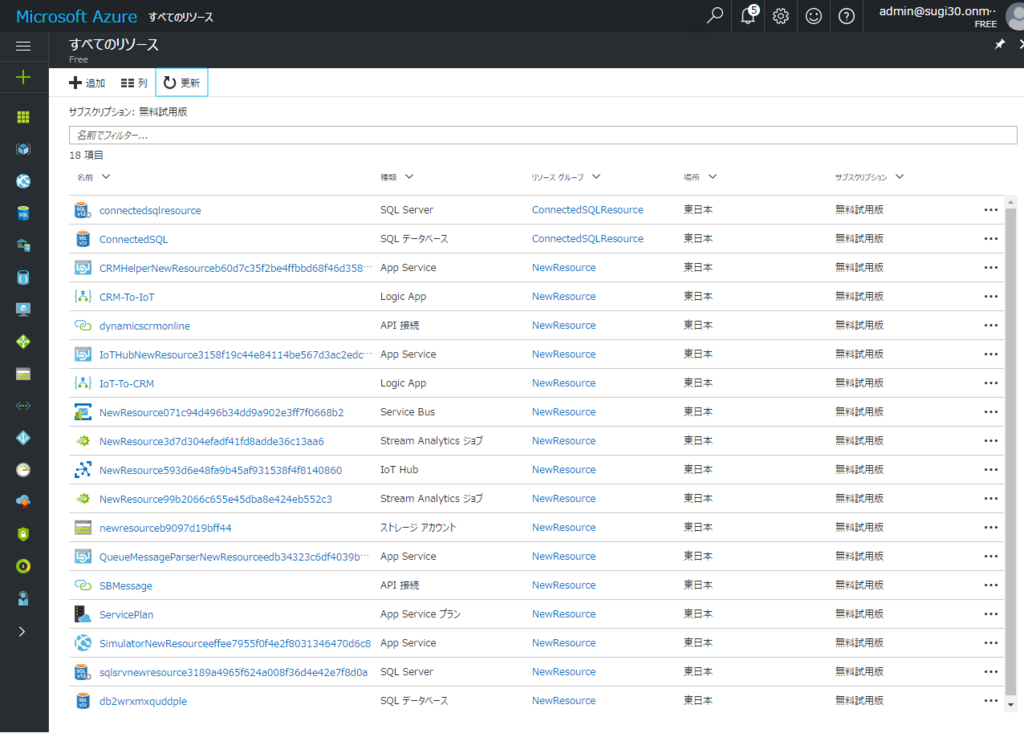The image size is (1024, 733).
Task: Open the storage accounts icon in sidebar
Action: (24, 374)
